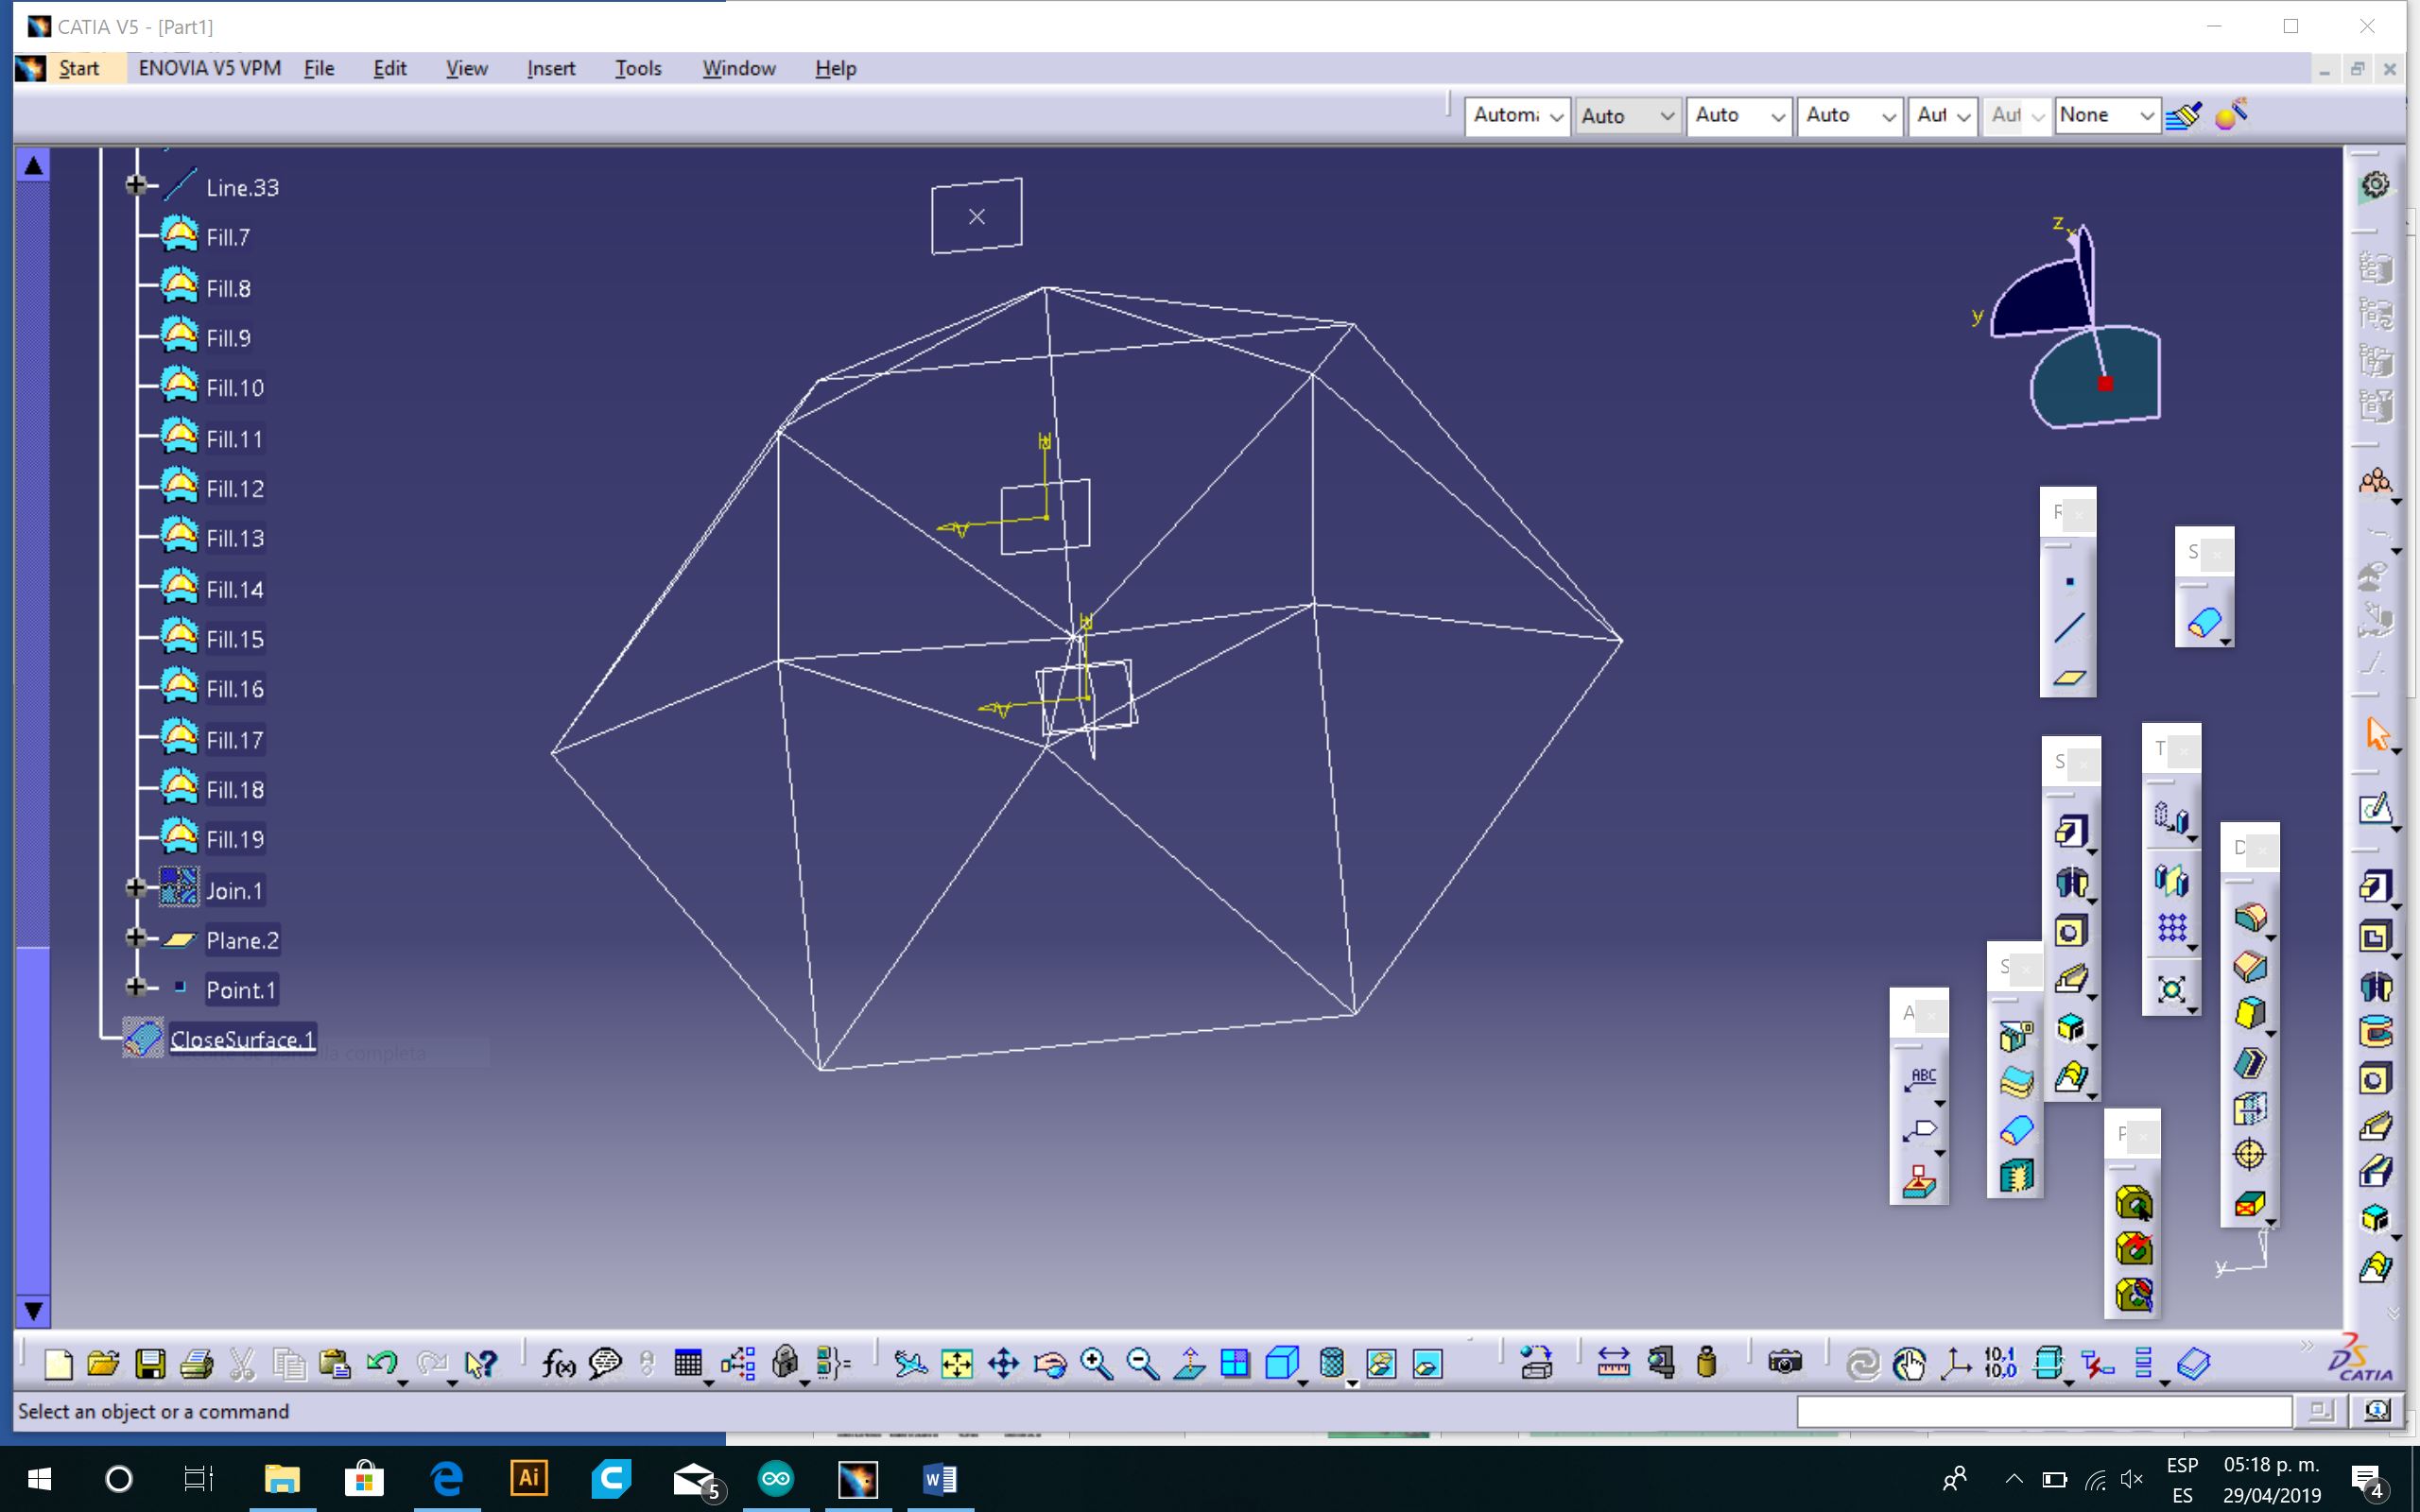Click the Pocket icon on right toolbar
The image size is (2420, 1512).
tap(2376, 937)
